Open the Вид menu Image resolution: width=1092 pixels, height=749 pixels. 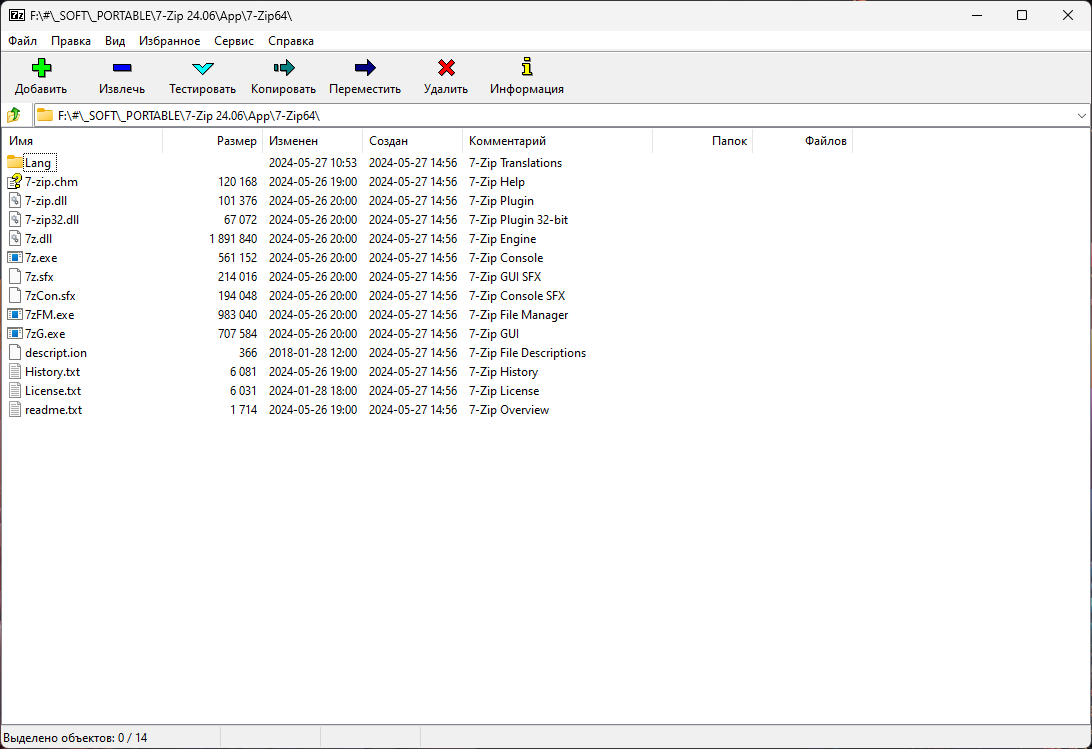[115, 41]
